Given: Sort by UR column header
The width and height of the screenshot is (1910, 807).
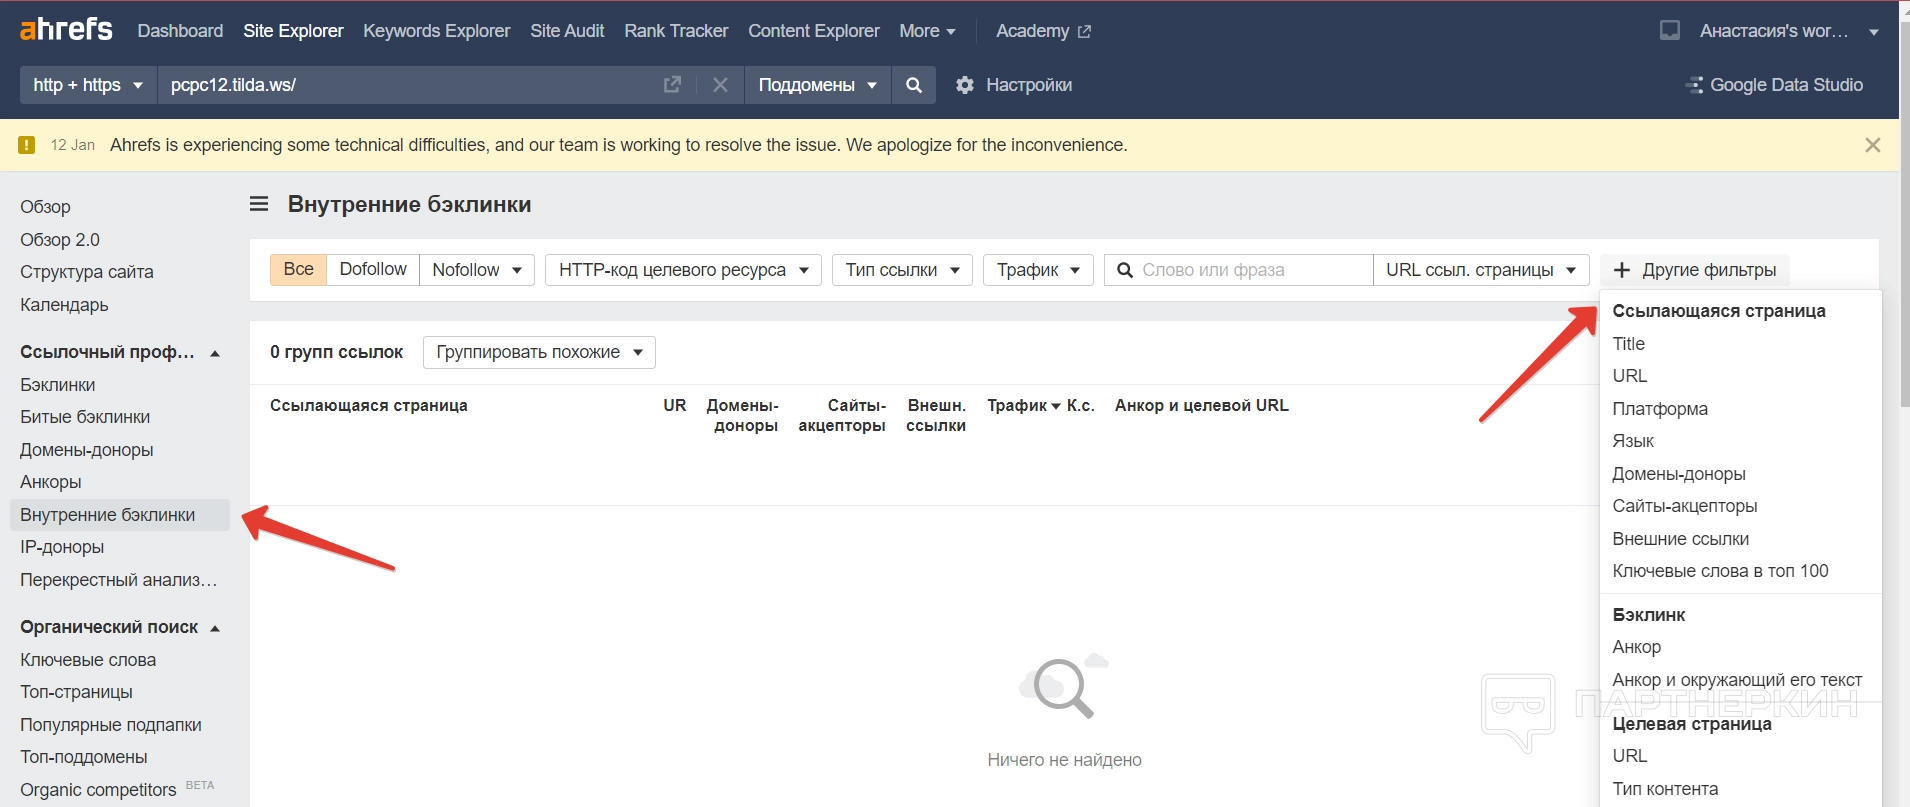Looking at the screenshot, I should pos(675,405).
